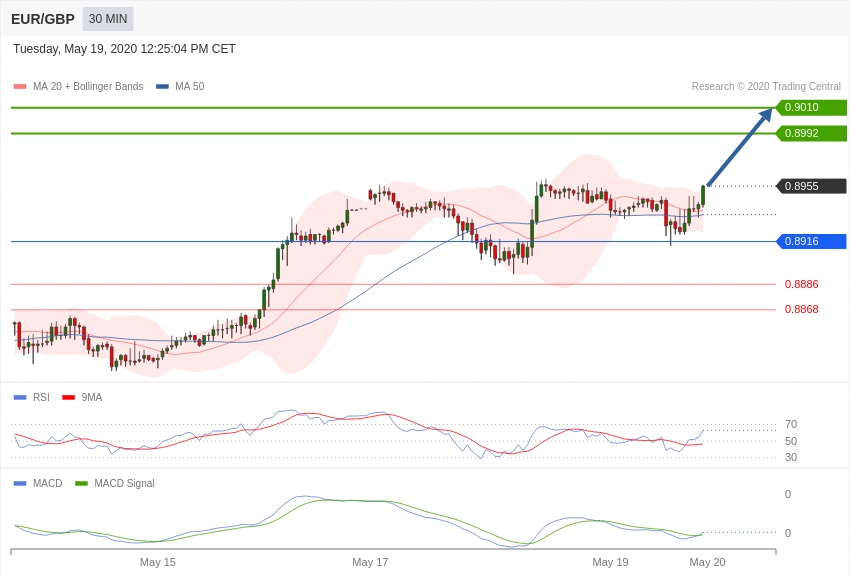Click the May 20 date axis label
The height and width of the screenshot is (576, 850).
pyautogui.click(x=707, y=562)
